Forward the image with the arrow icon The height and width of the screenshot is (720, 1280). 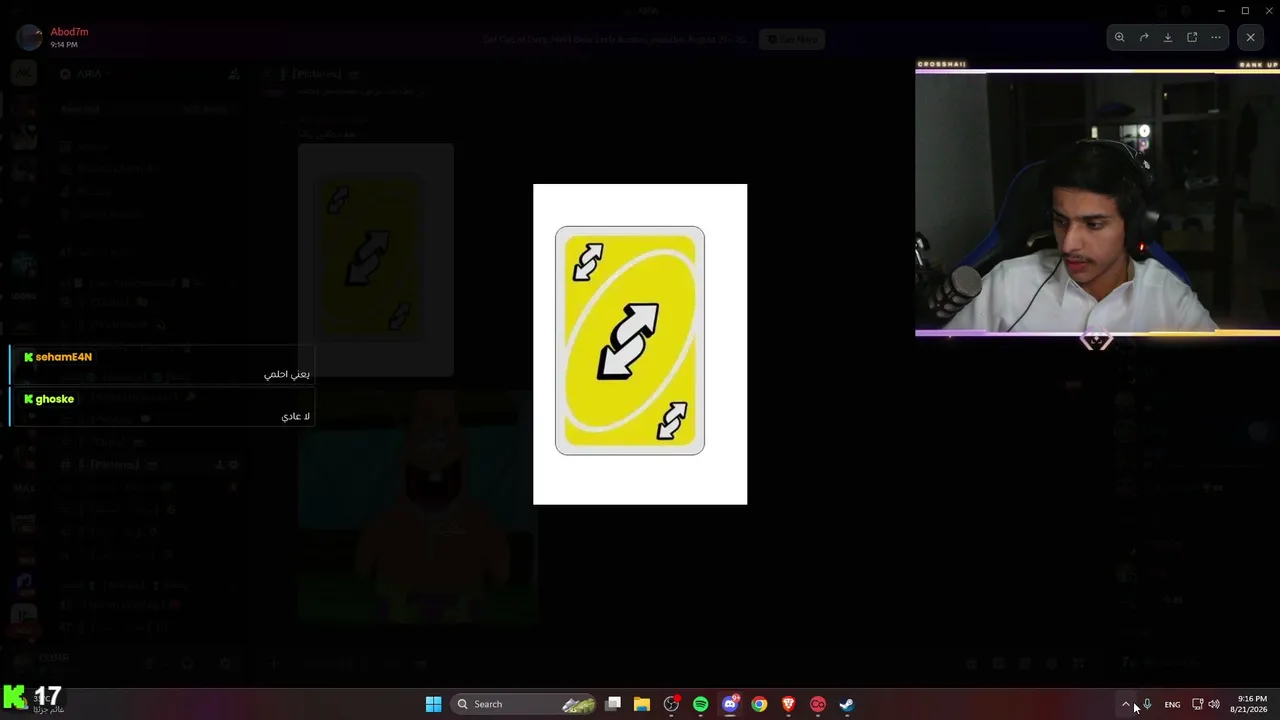point(1144,38)
